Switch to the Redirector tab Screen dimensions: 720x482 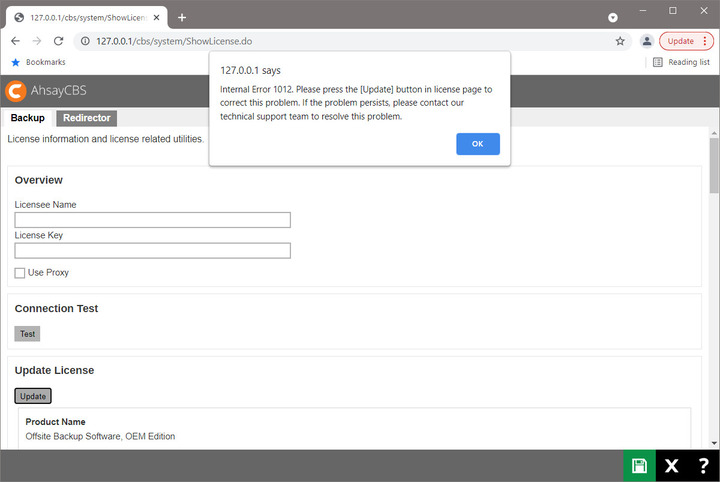point(86,118)
